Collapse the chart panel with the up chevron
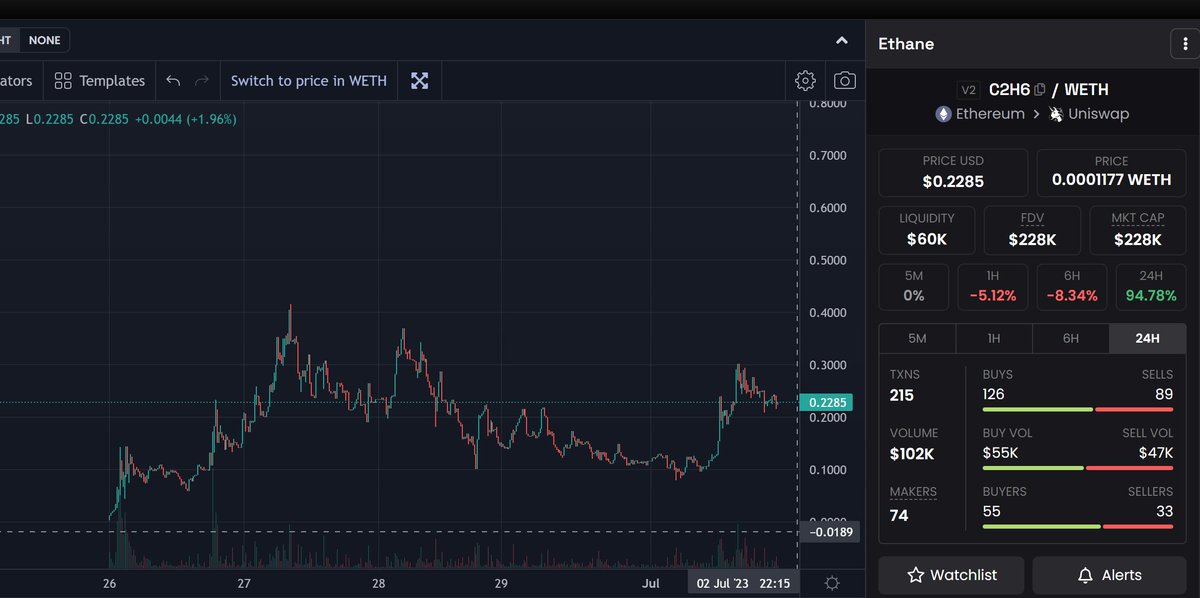The image size is (1200, 598). point(842,41)
